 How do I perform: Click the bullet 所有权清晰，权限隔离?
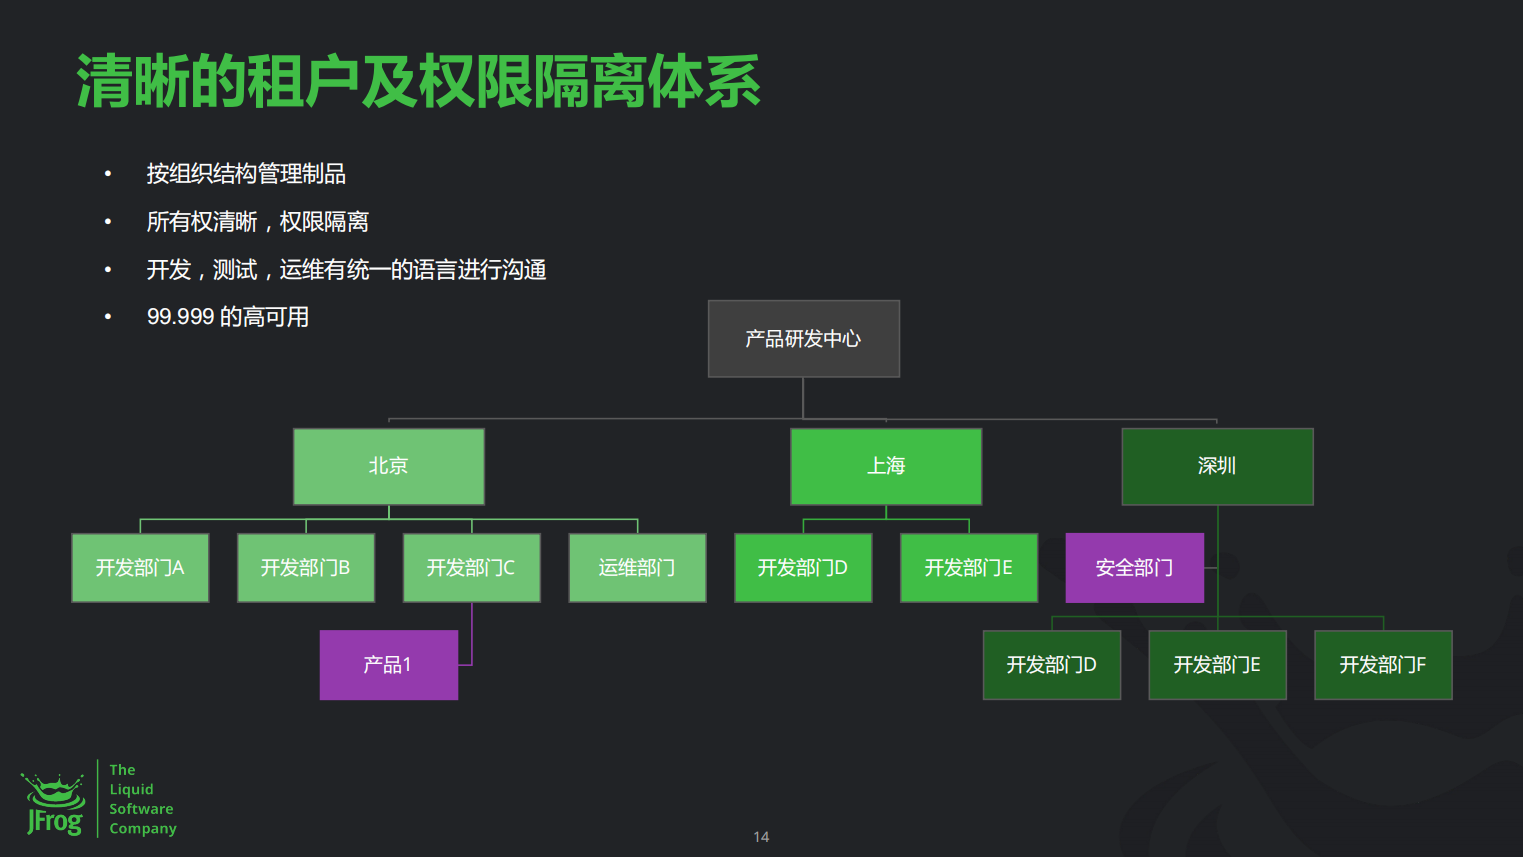click(x=257, y=222)
